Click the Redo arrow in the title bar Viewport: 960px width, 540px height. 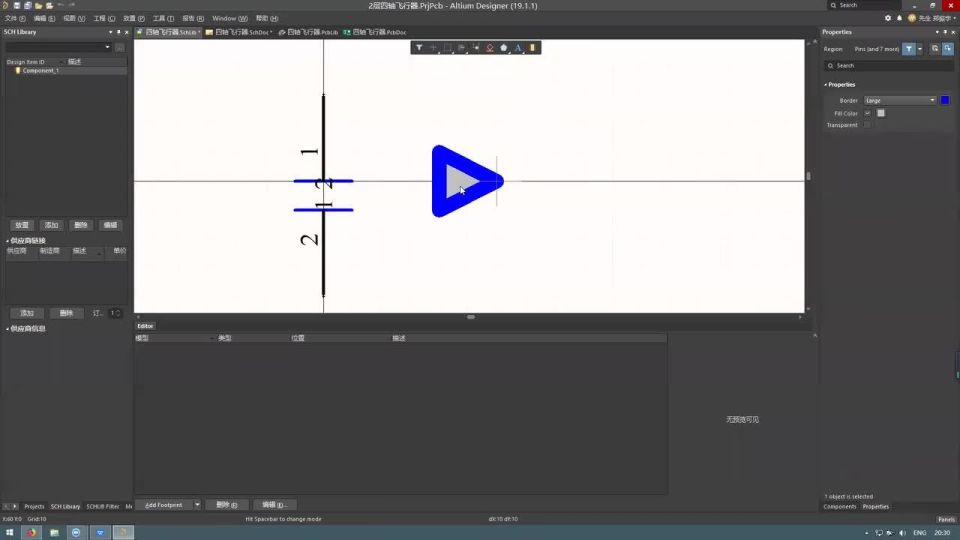(72, 6)
